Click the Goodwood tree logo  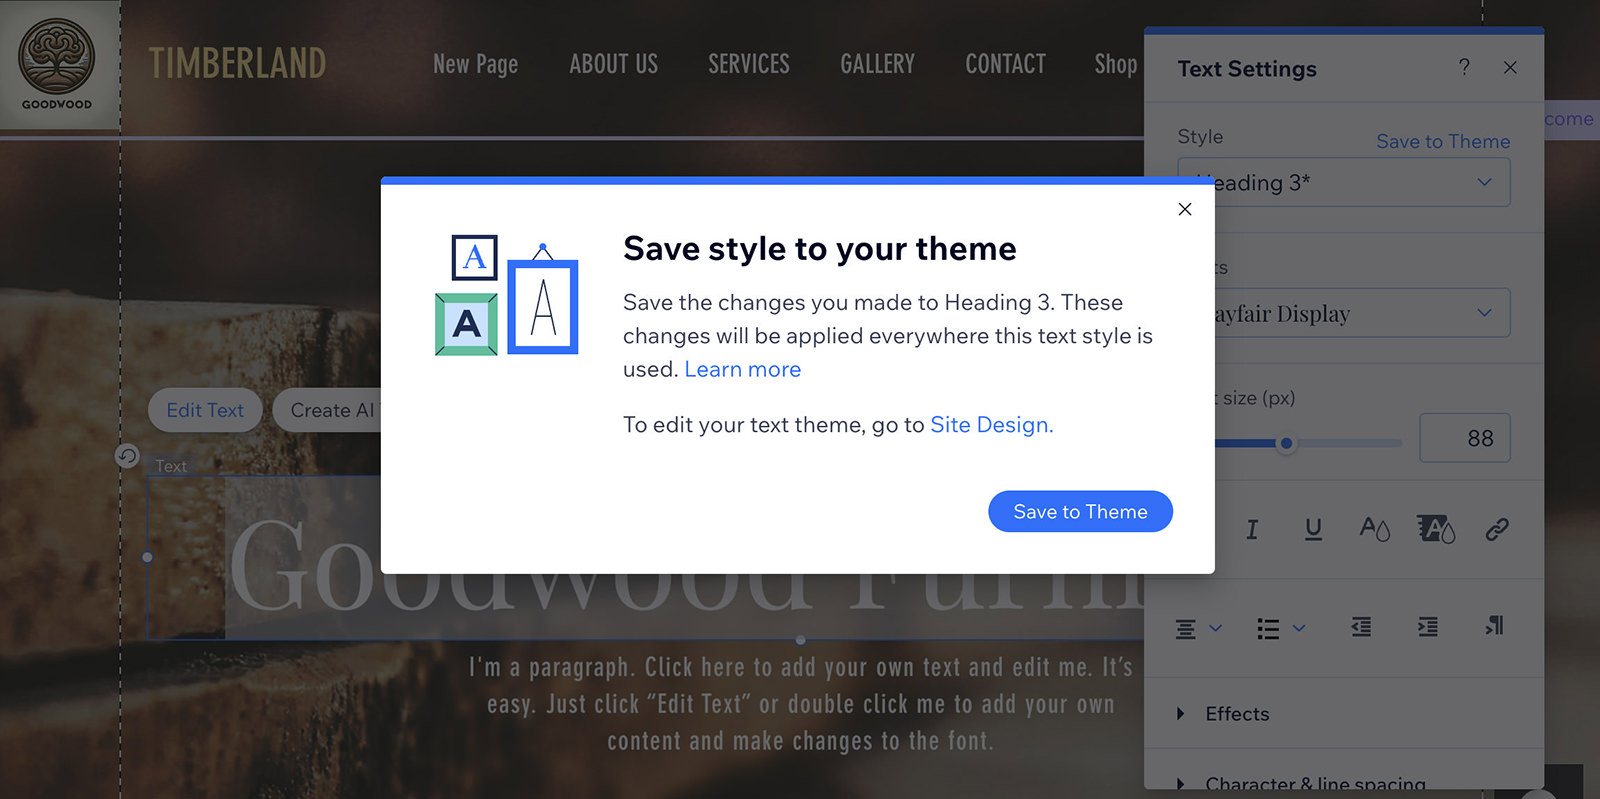coord(58,64)
